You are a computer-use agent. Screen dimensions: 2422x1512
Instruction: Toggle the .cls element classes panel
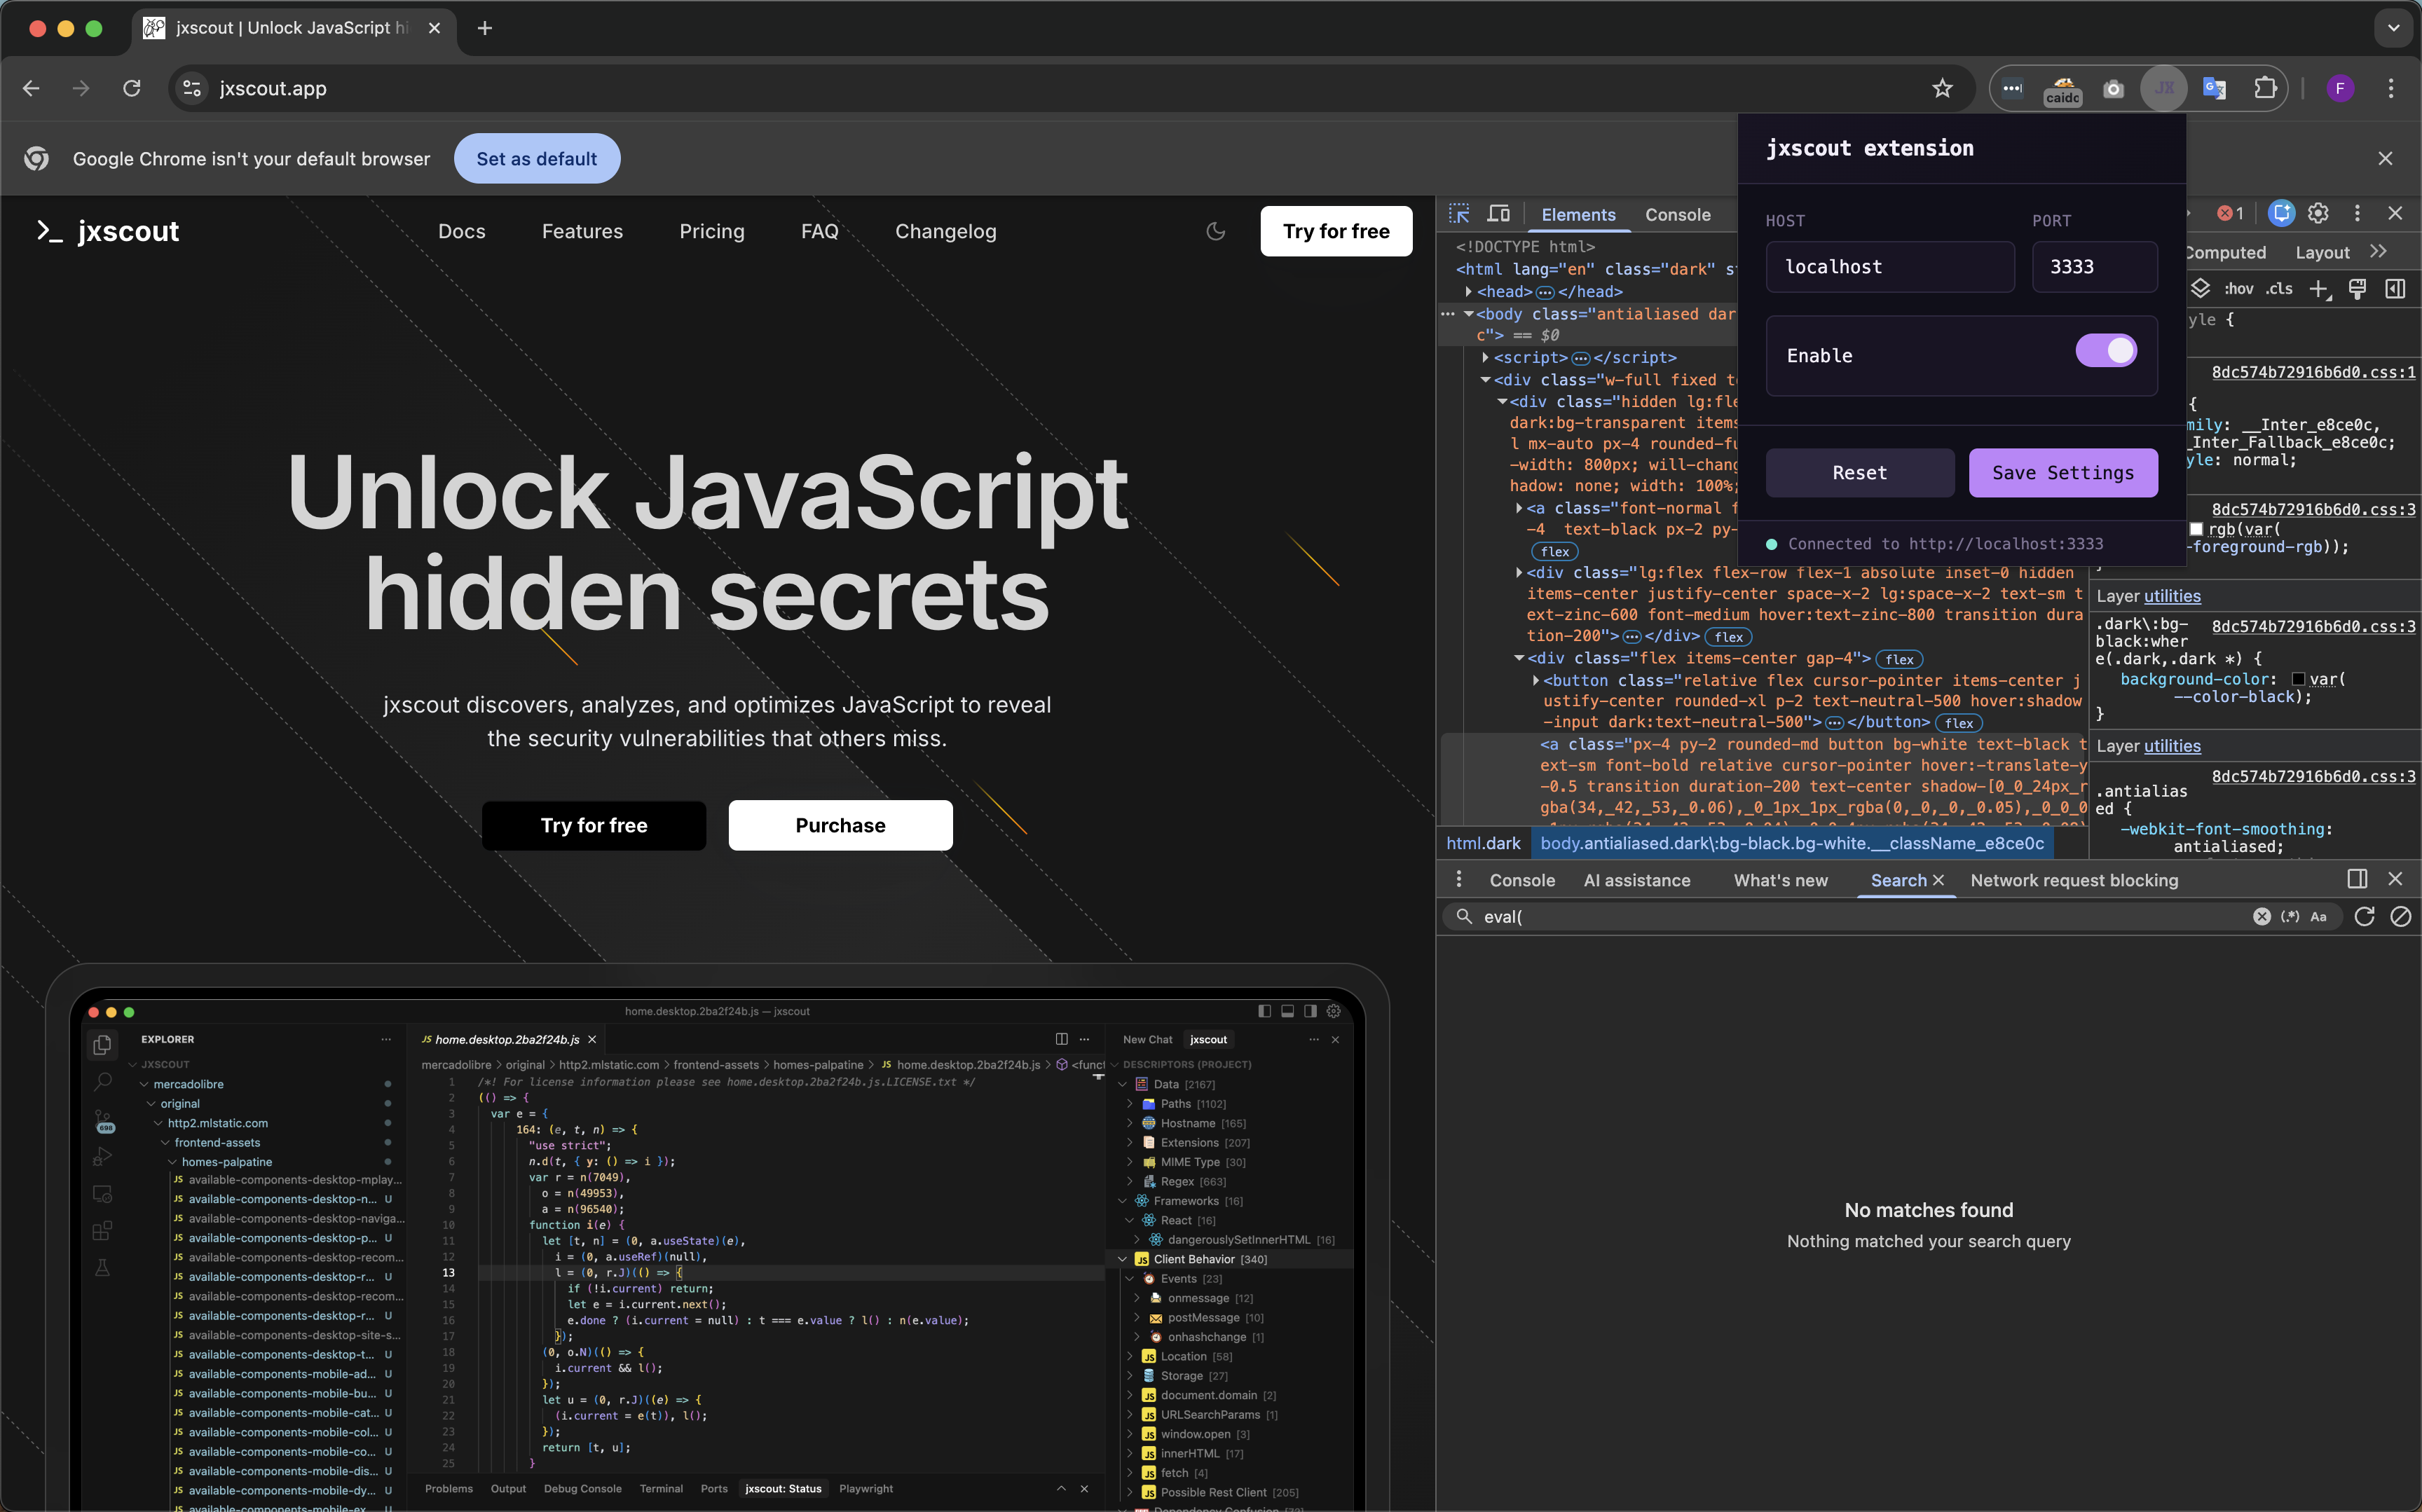coord(2279,289)
